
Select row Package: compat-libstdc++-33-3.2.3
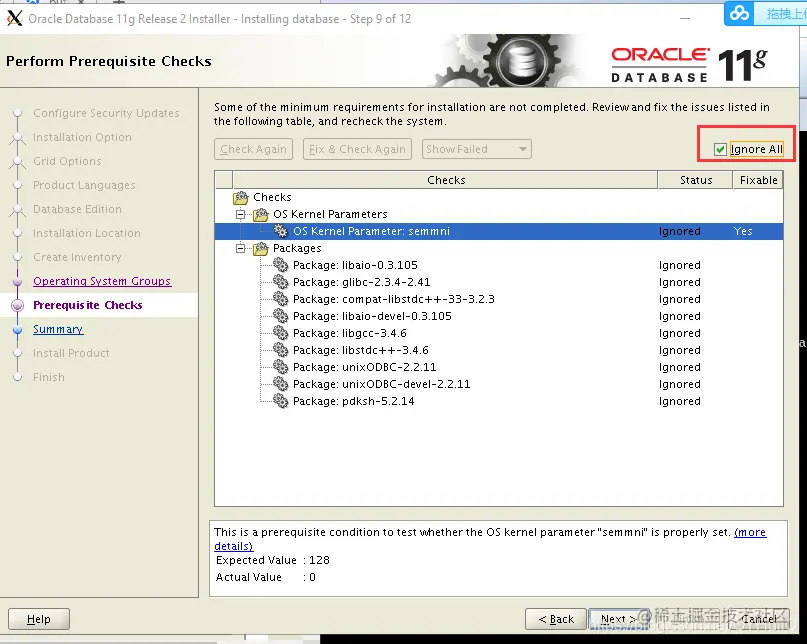click(x=499, y=299)
